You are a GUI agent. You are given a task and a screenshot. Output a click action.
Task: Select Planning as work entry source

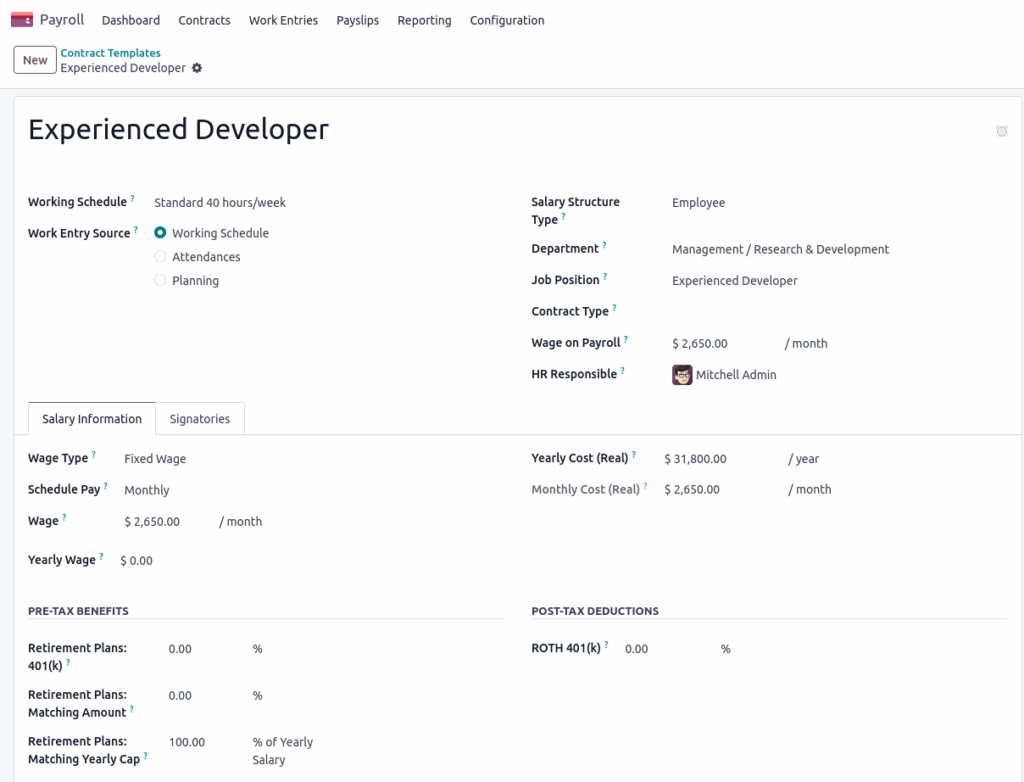[x=160, y=280]
